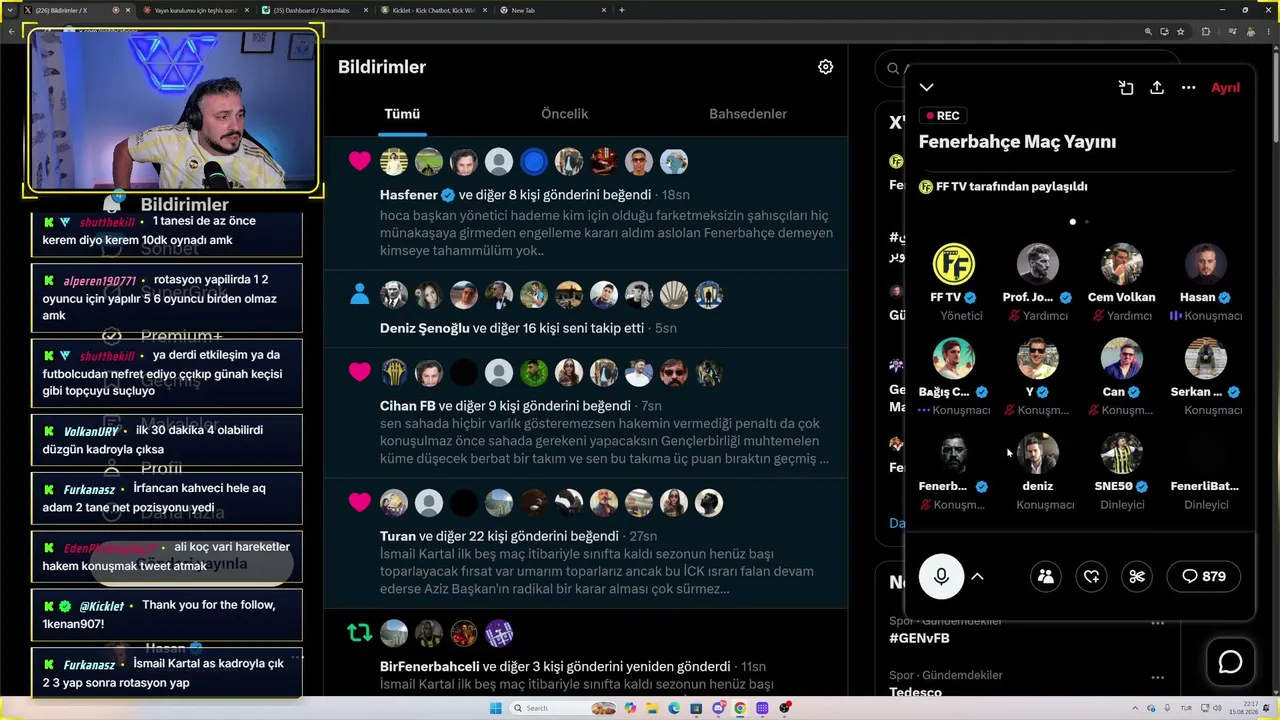Open OBS Studio from the taskbar
The height and width of the screenshot is (720, 1280).
[785, 708]
